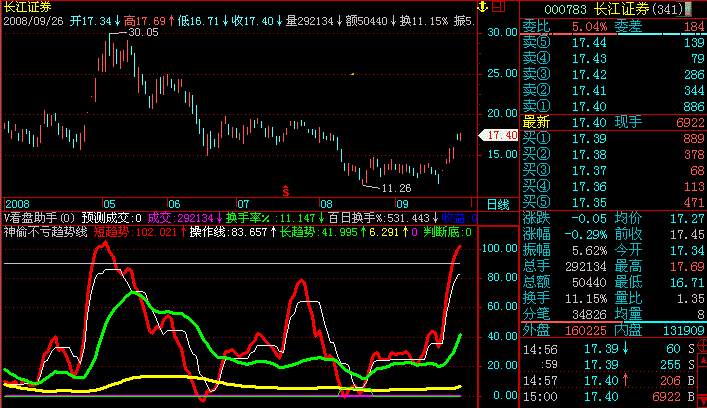The width and height of the screenshot is (707, 408).
Task: Click the 30.05 high price label on the chart
Action: [x=143, y=32]
